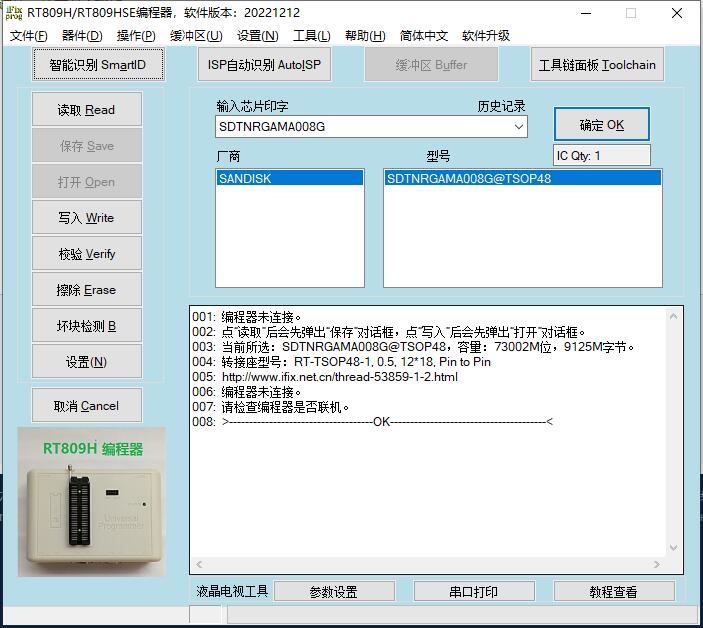Screen dimensions: 703x628
Task: Open the 工具链面板 Toolchain panel
Action: coord(597,65)
